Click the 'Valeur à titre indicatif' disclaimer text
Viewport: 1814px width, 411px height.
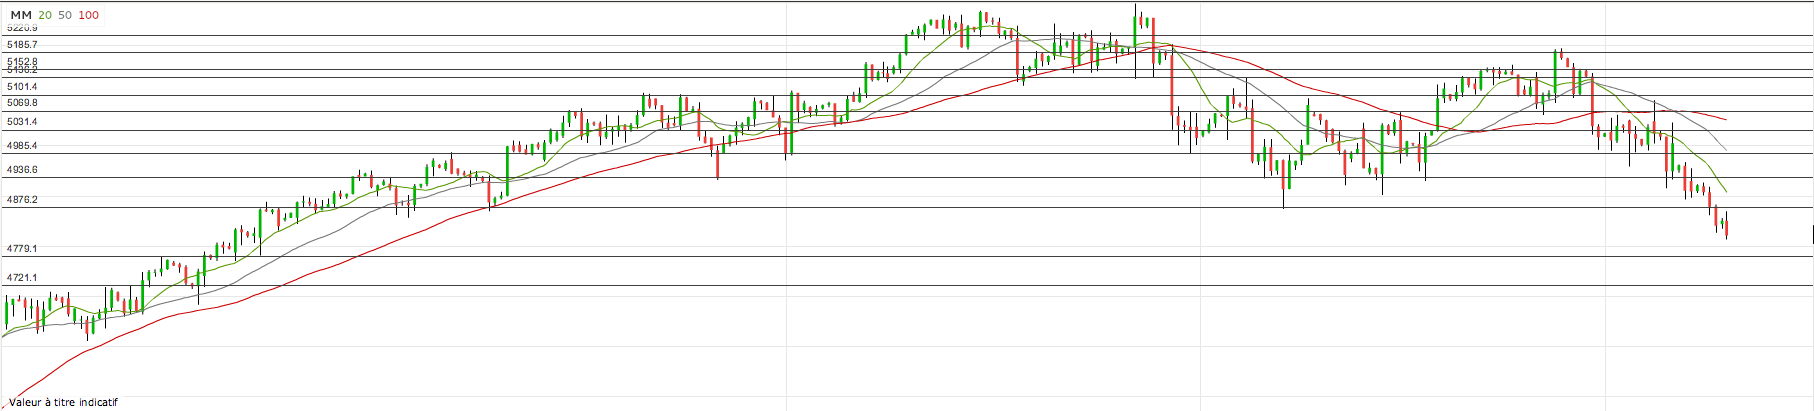point(63,402)
